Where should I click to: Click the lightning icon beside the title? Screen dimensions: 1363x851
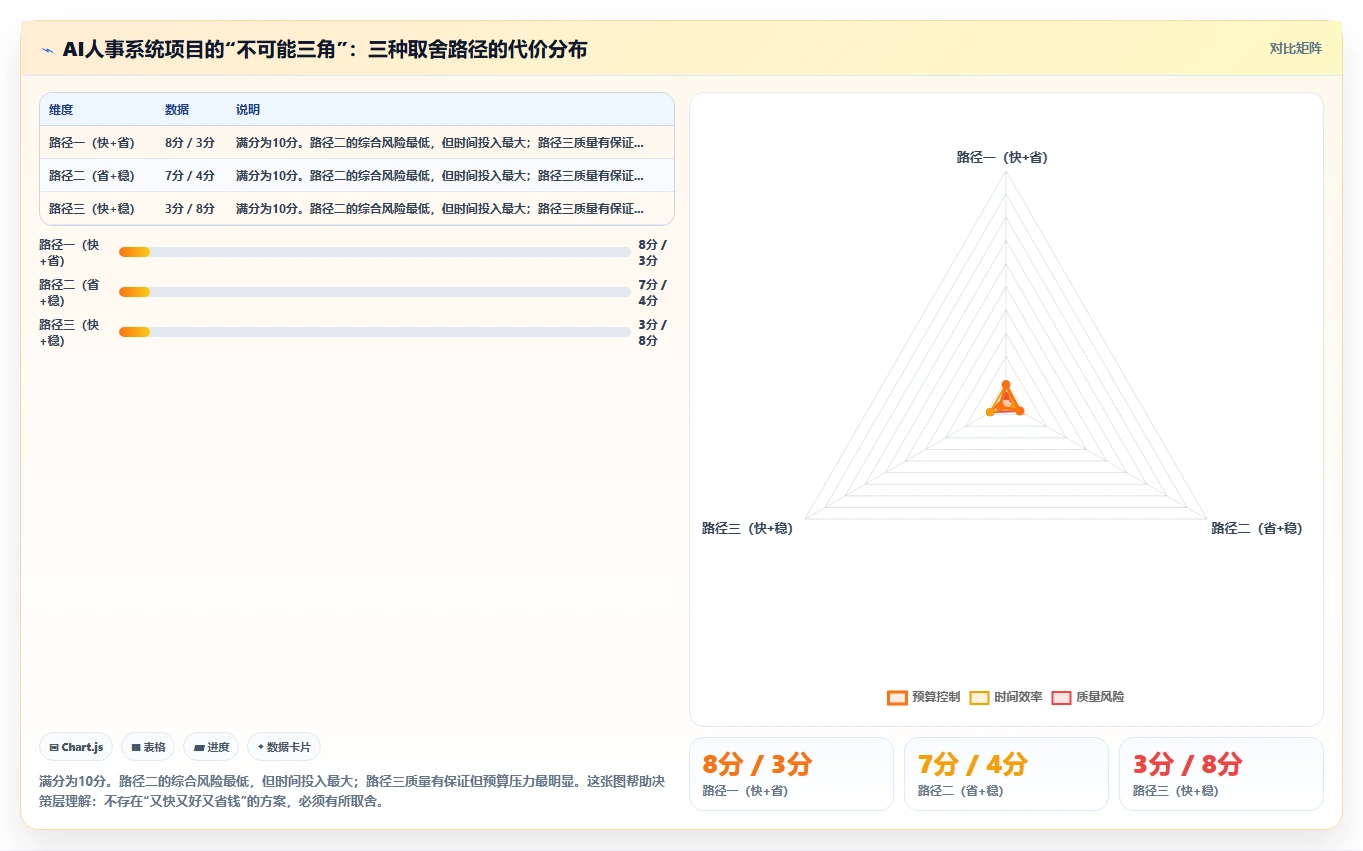pos(47,49)
